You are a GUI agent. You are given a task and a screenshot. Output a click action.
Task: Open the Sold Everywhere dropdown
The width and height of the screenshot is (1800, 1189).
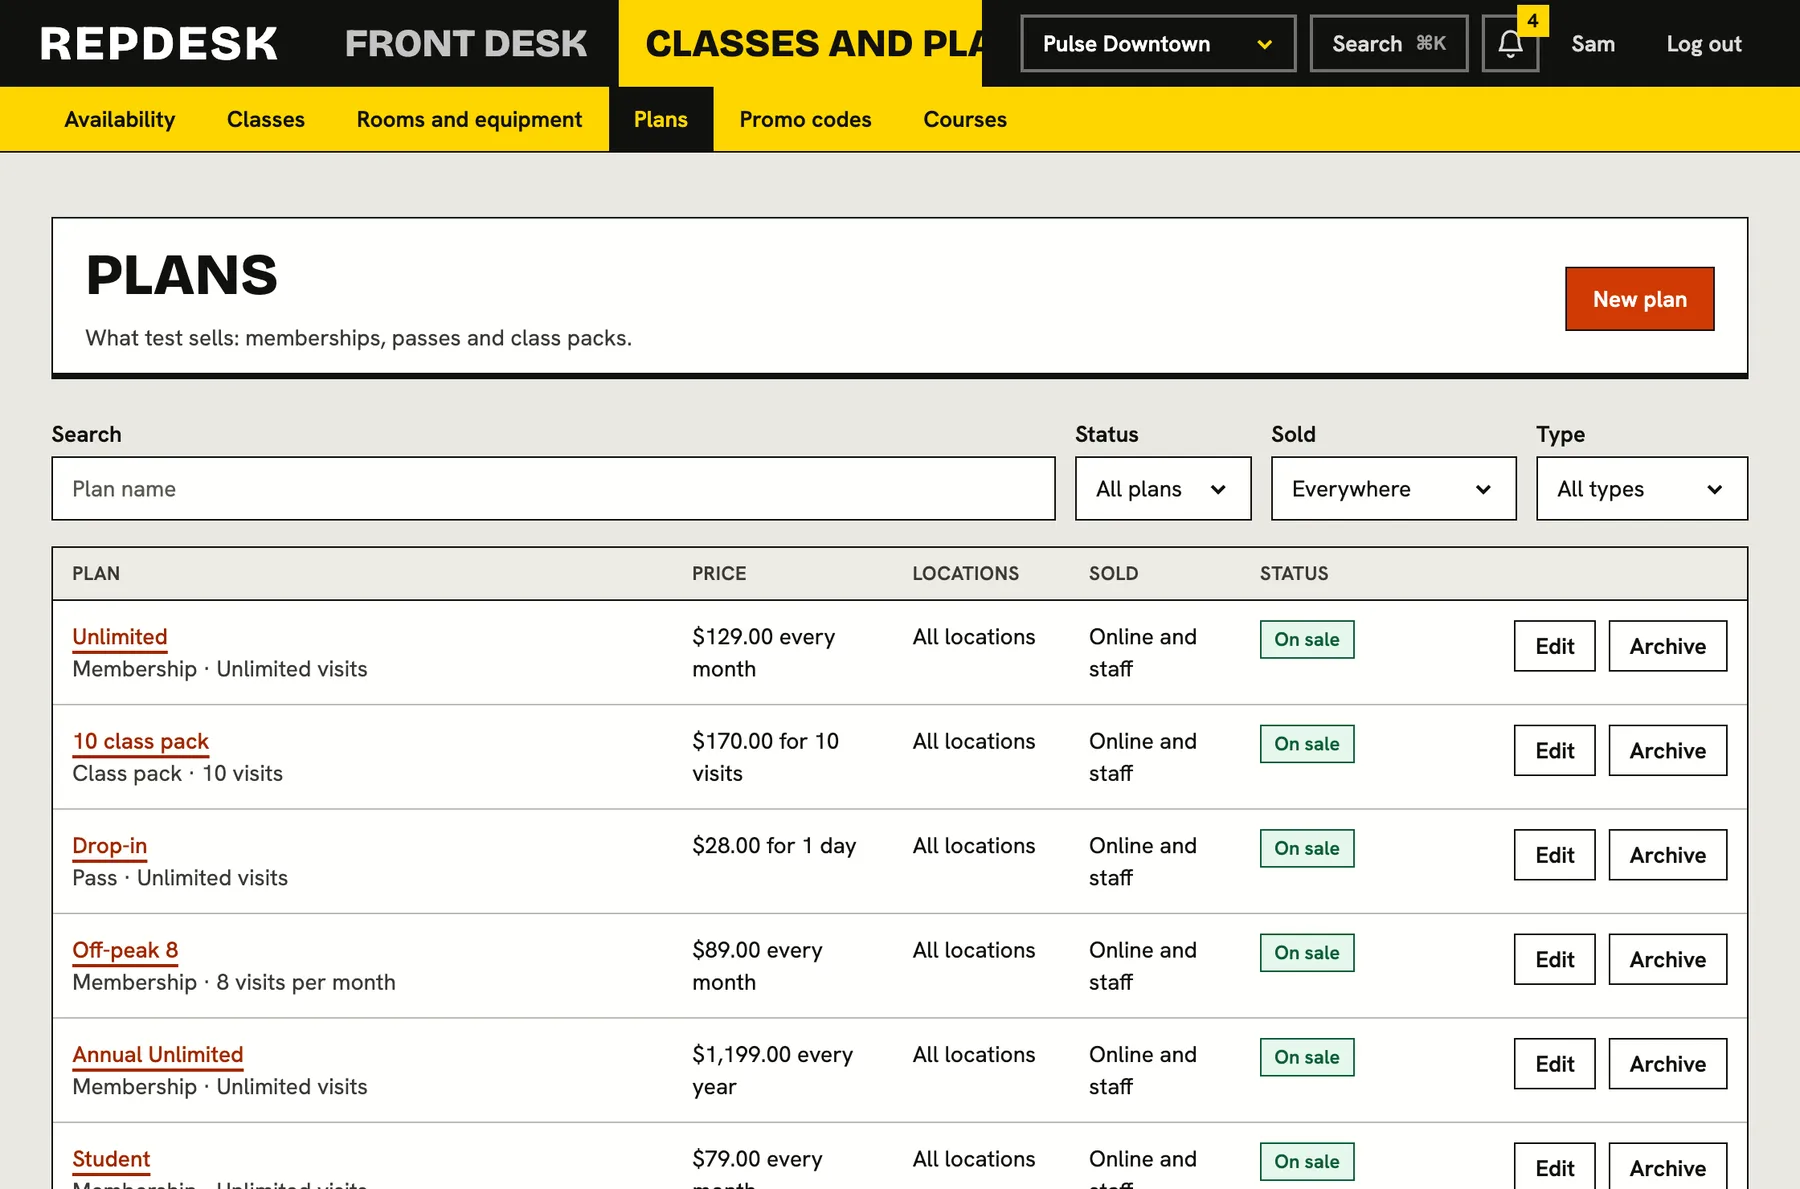pos(1393,489)
